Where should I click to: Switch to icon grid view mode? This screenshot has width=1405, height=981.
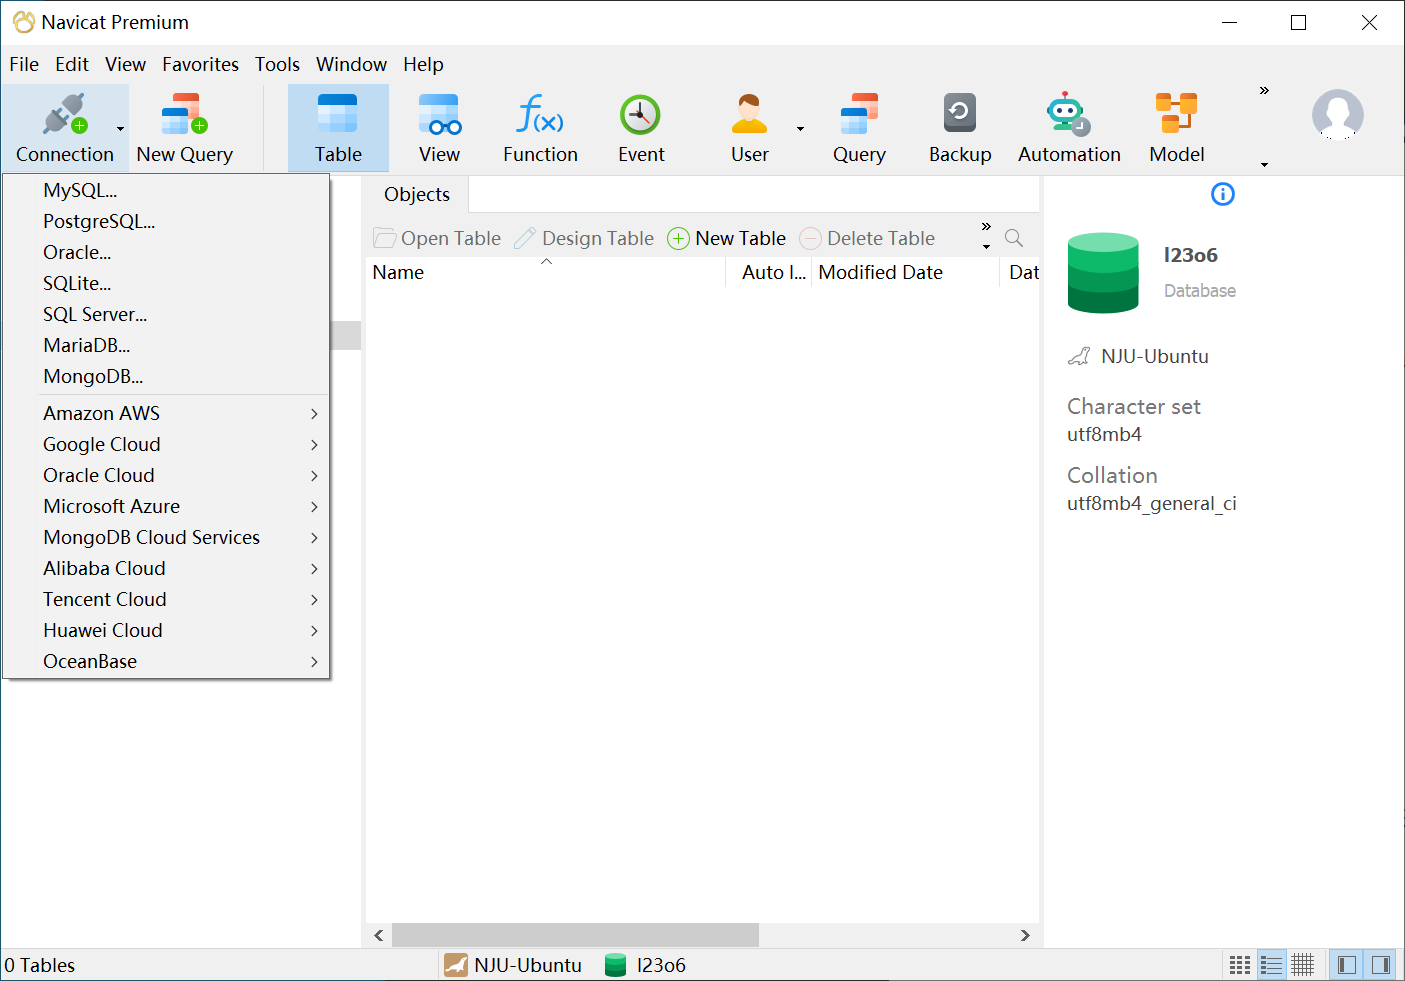click(1240, 965)
